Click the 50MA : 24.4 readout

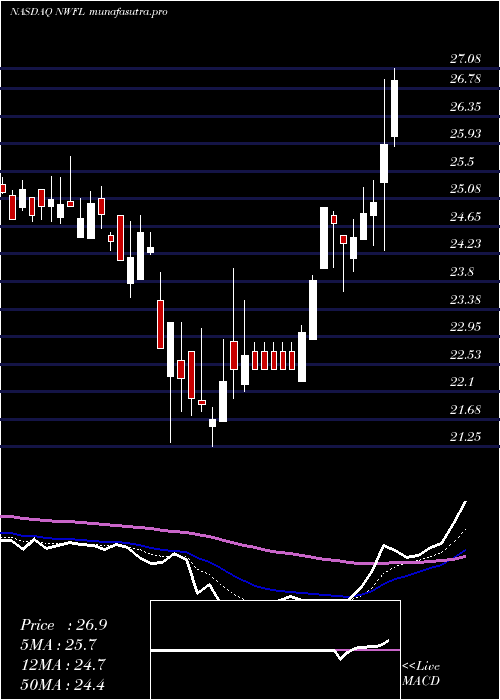pos(63,684)
